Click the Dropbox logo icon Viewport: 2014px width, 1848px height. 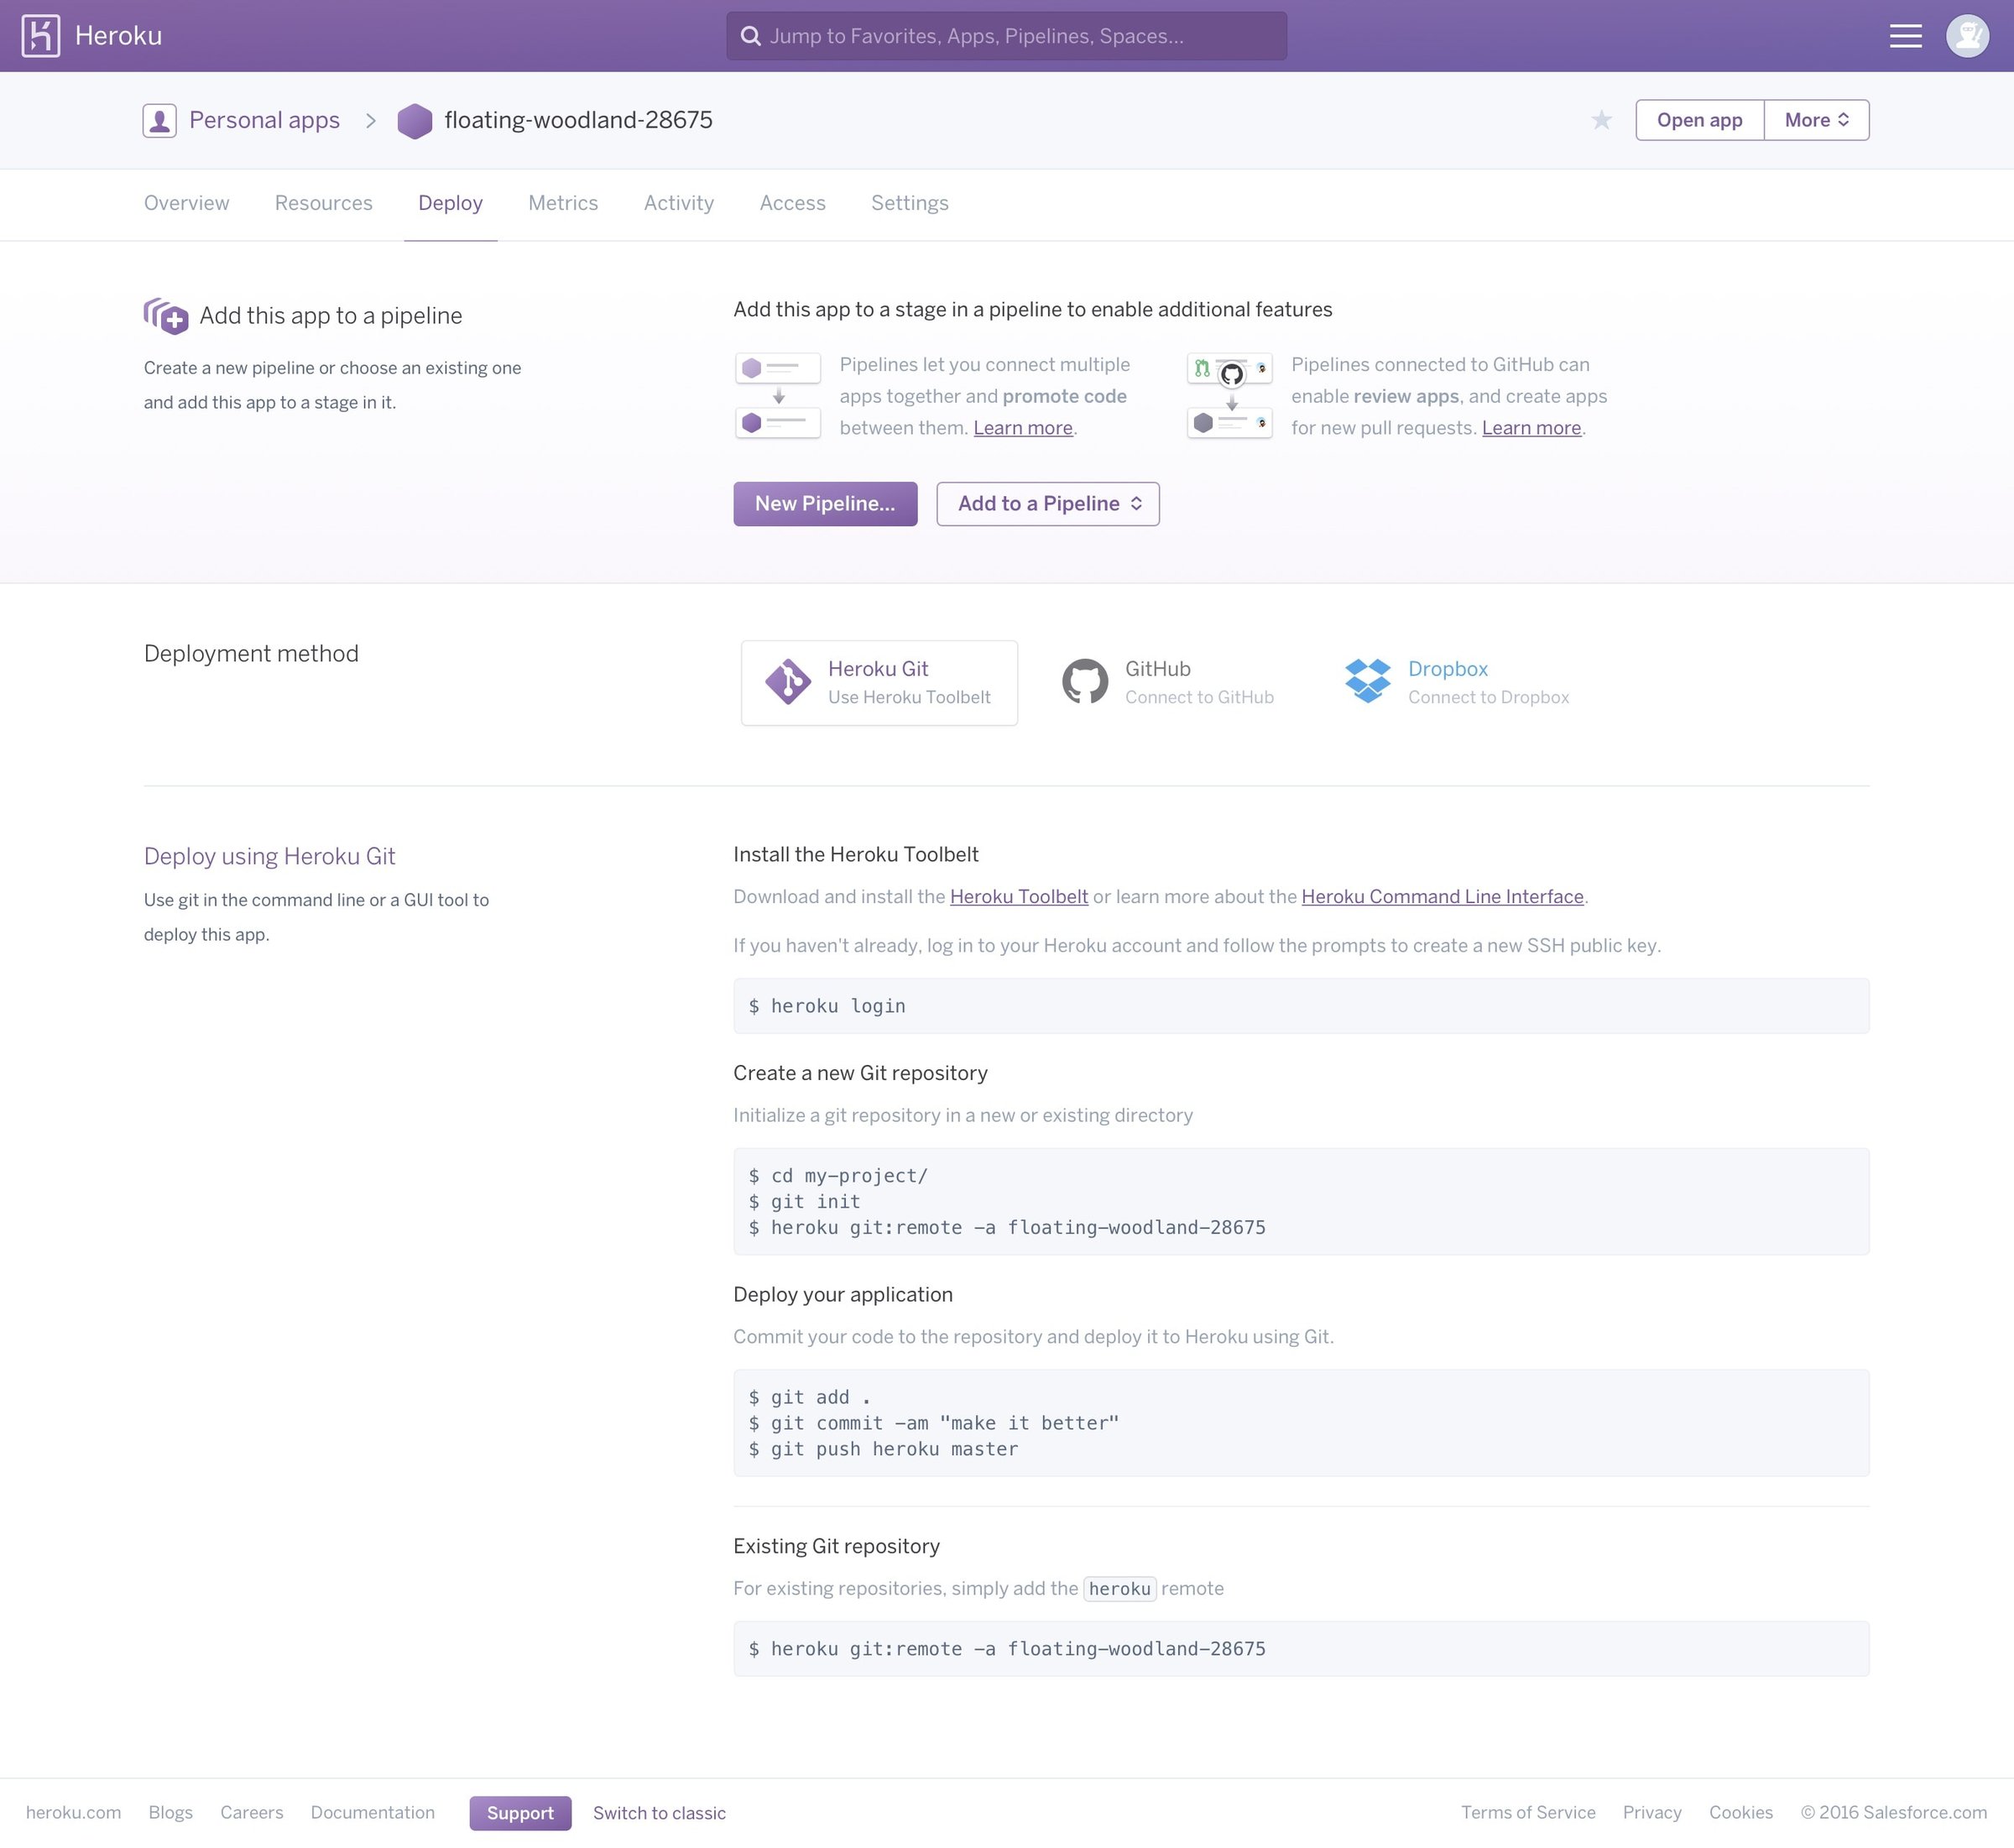1368,681
